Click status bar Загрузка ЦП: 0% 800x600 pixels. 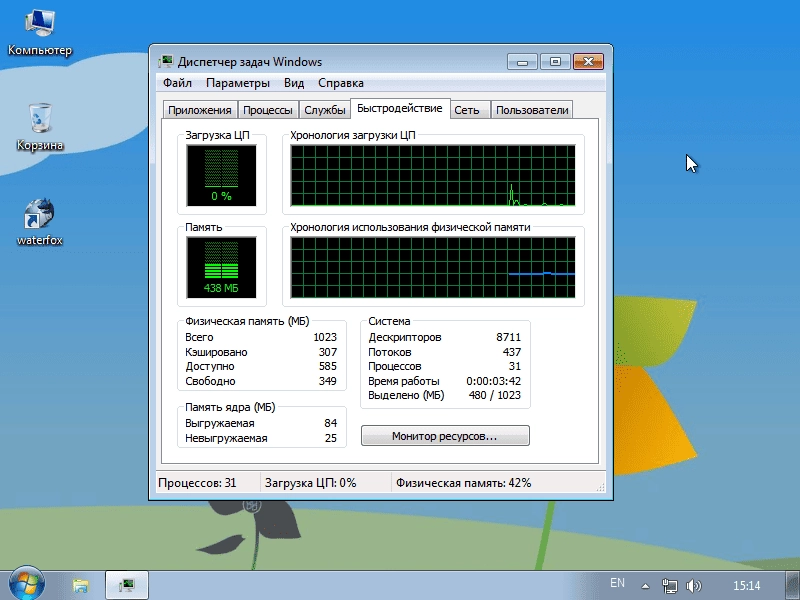coord(310,483)
